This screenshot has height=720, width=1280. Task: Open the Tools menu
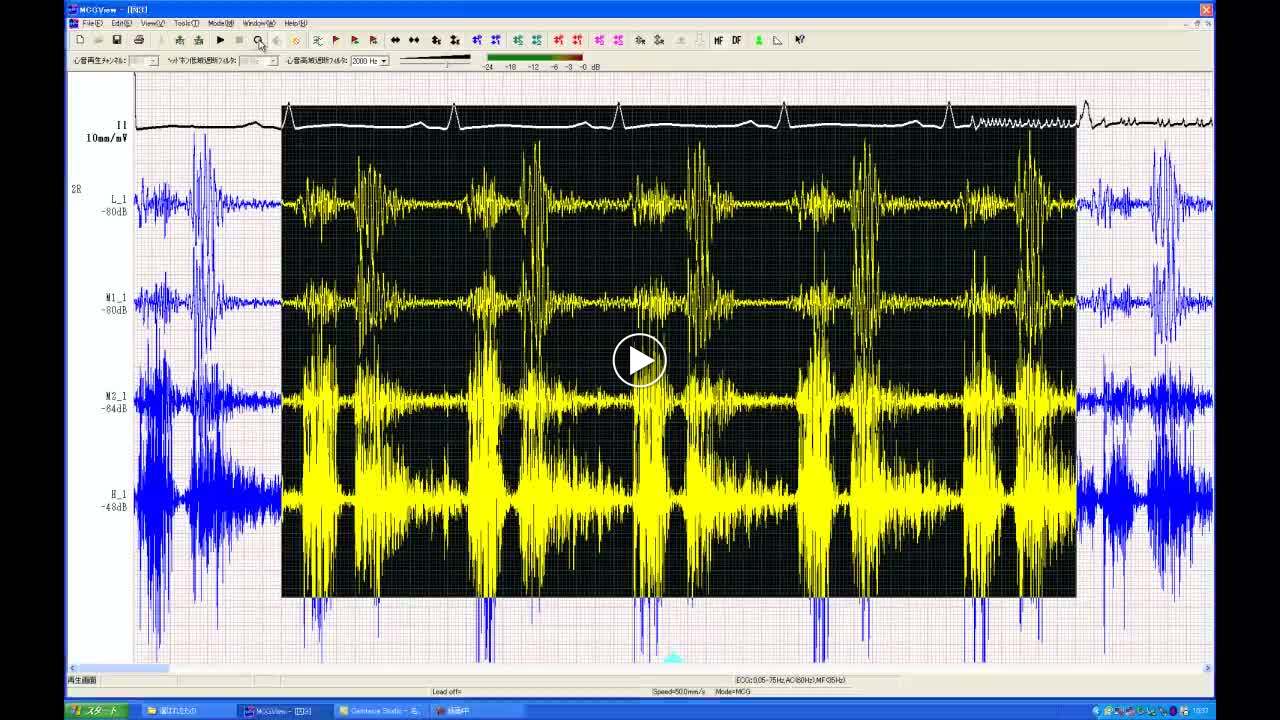pos(185,23)
